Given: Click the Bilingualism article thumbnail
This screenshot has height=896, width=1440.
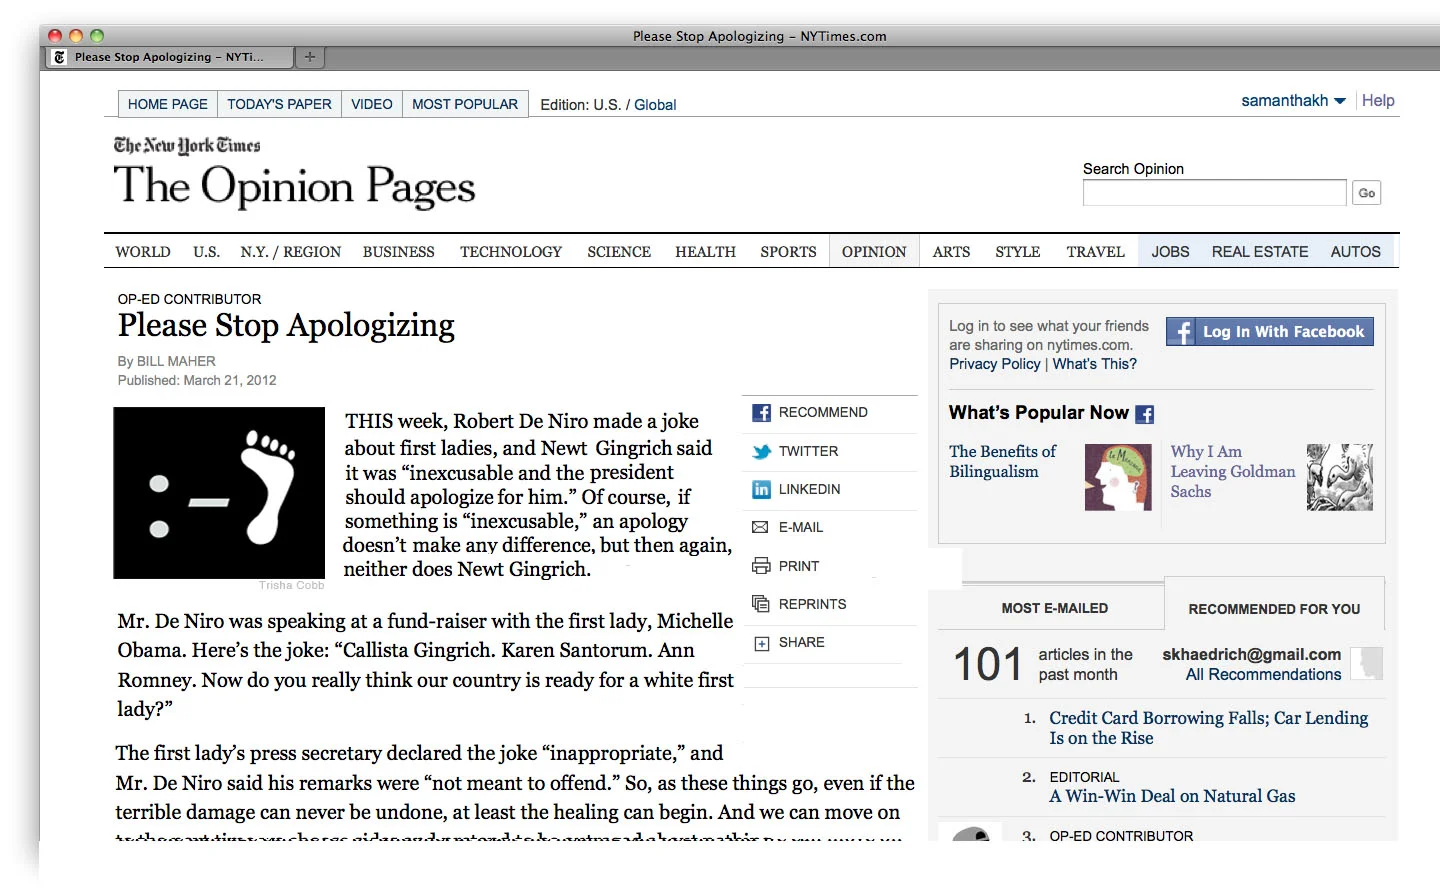Looking at the screenshot, I should point(1118,478).
